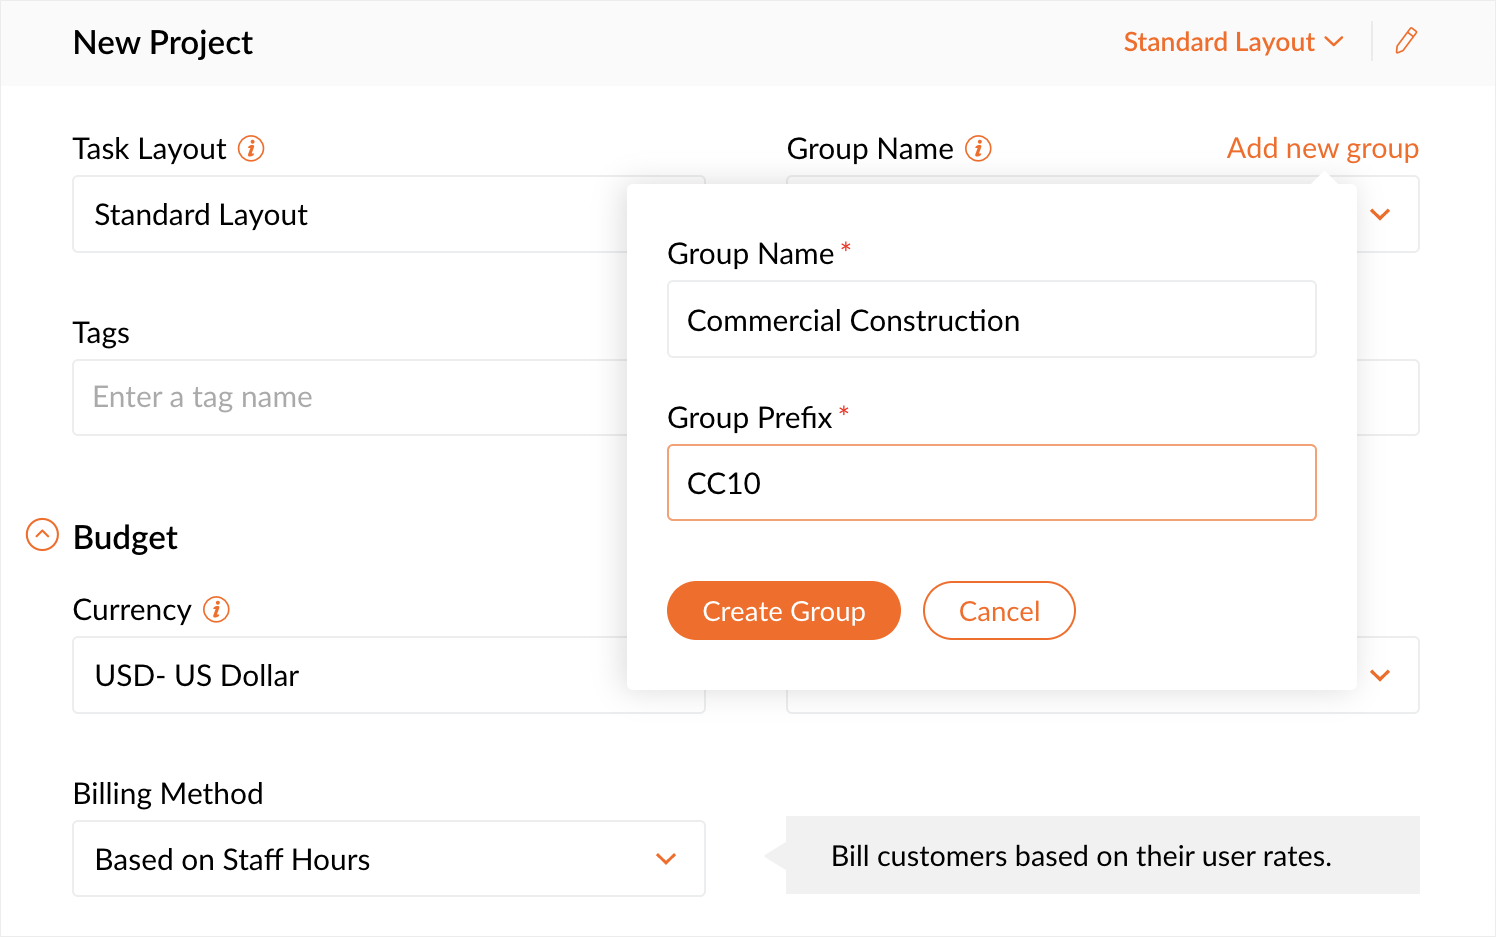Click the New Project page title

163,43
